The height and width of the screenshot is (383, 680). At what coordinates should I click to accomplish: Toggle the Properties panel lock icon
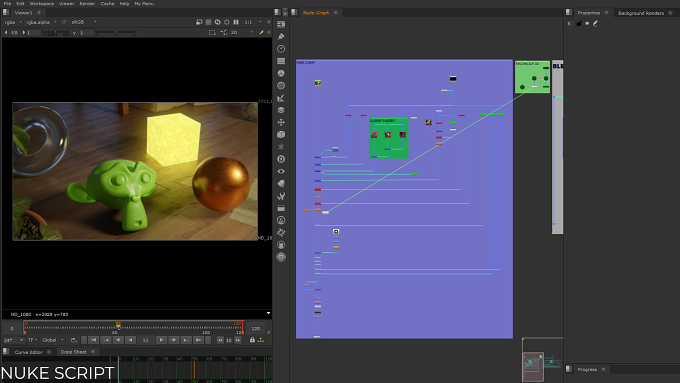579,23
